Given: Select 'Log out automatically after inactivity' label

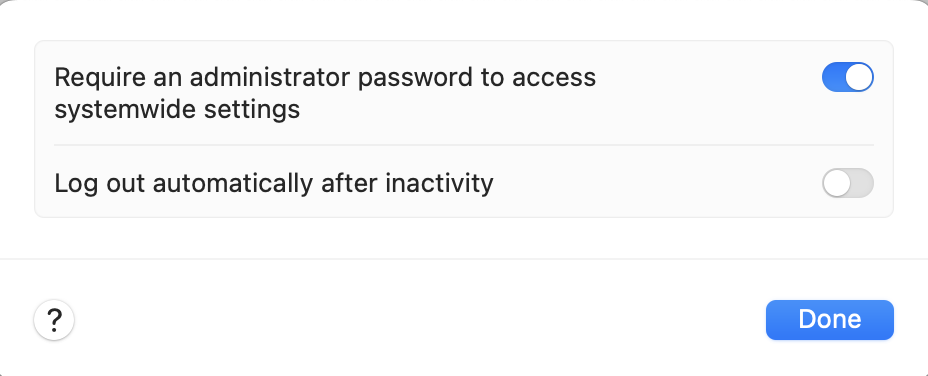Looking at the screenshot, I should coord(274,184).
